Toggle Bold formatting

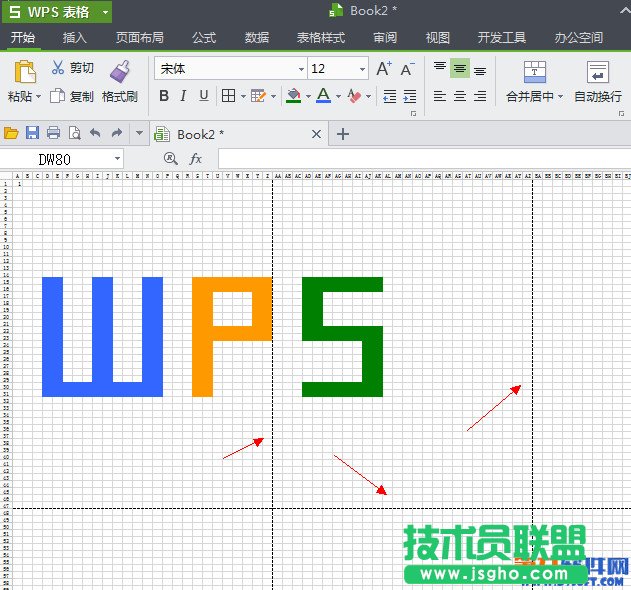point(164,96)
